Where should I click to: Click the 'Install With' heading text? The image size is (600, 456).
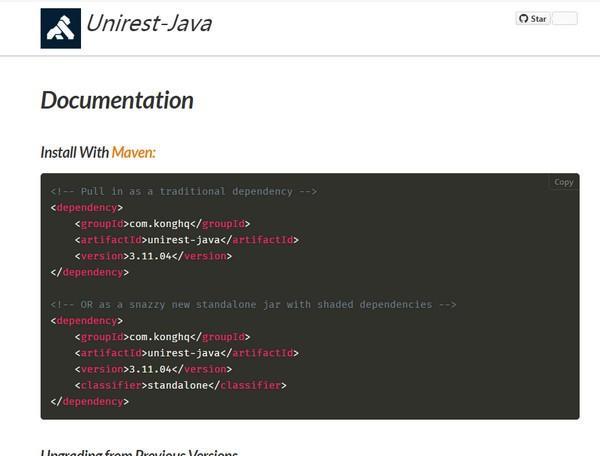75,152
